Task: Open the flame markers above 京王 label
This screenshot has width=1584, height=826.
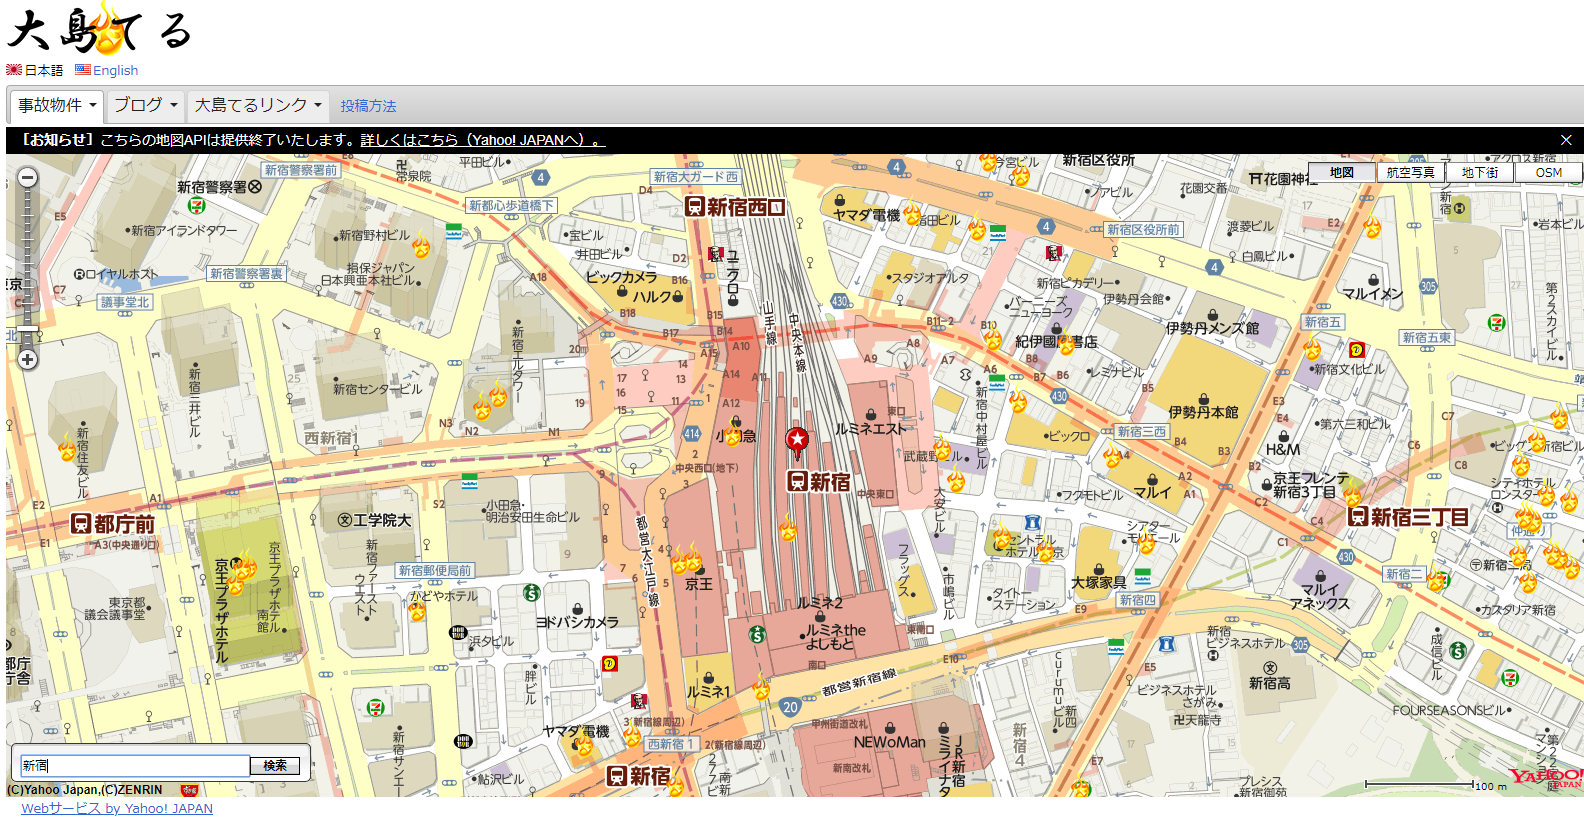Action: pos(687,561)
